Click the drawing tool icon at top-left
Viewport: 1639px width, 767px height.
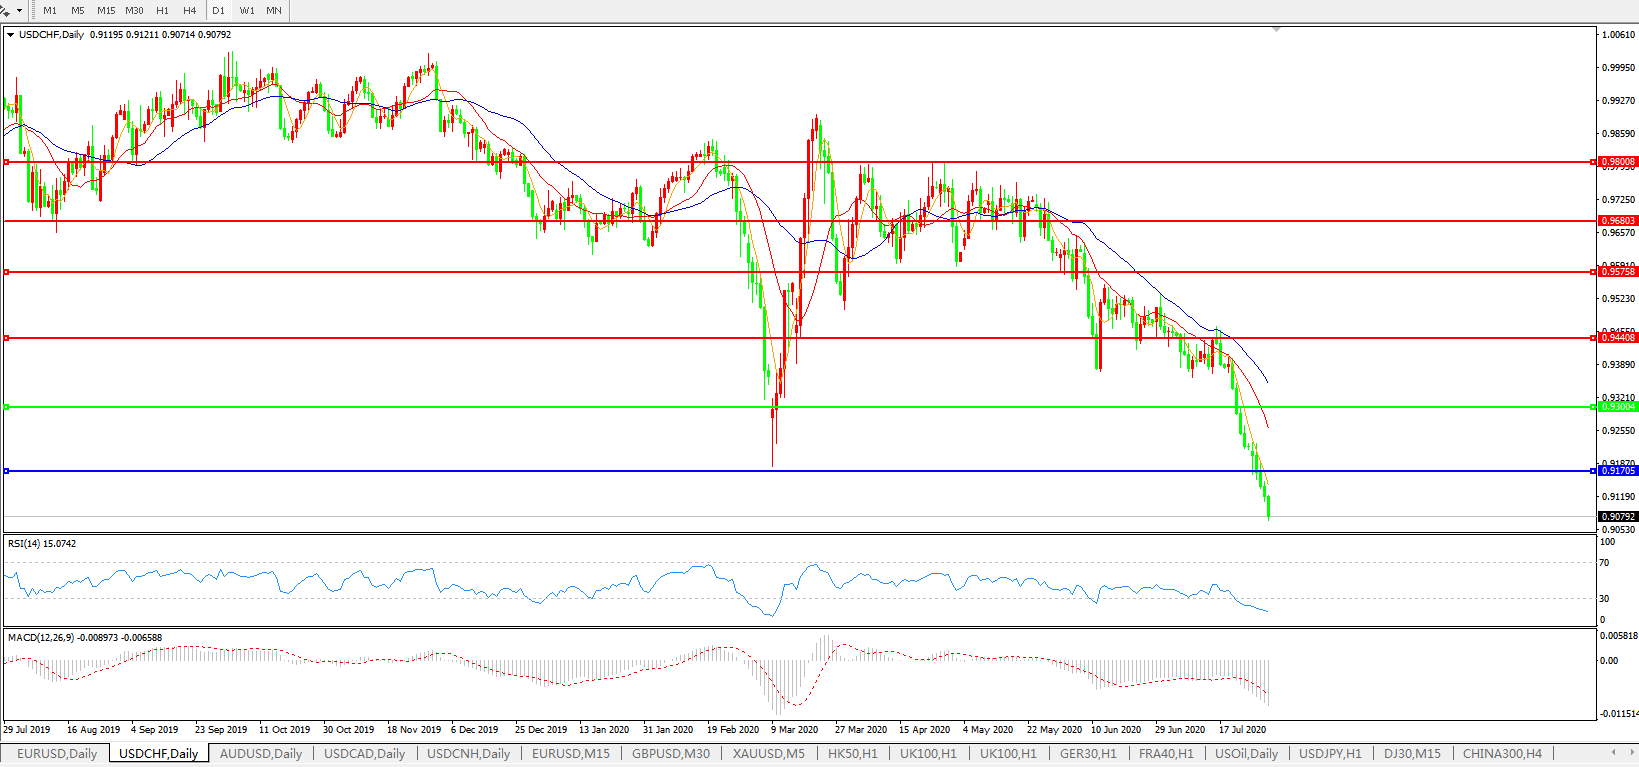[x=5, y=10]
